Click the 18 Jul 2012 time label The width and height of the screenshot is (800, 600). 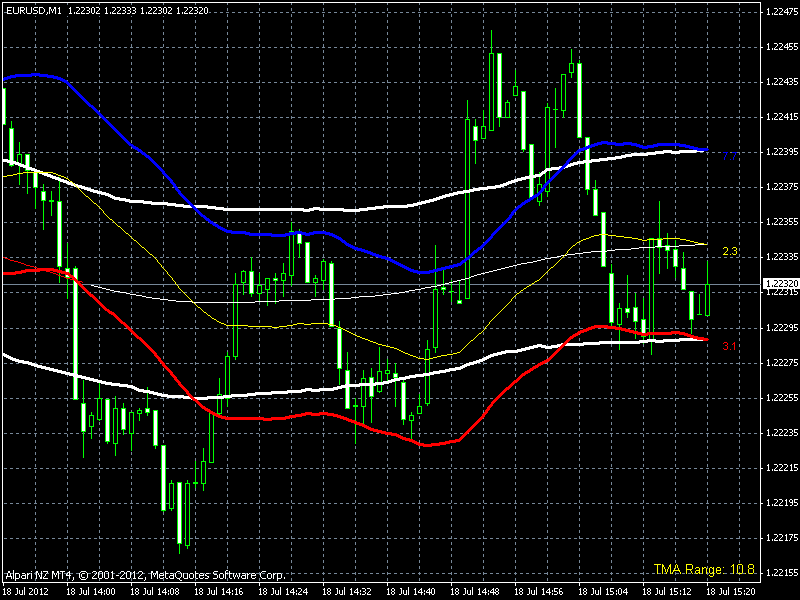27,592
